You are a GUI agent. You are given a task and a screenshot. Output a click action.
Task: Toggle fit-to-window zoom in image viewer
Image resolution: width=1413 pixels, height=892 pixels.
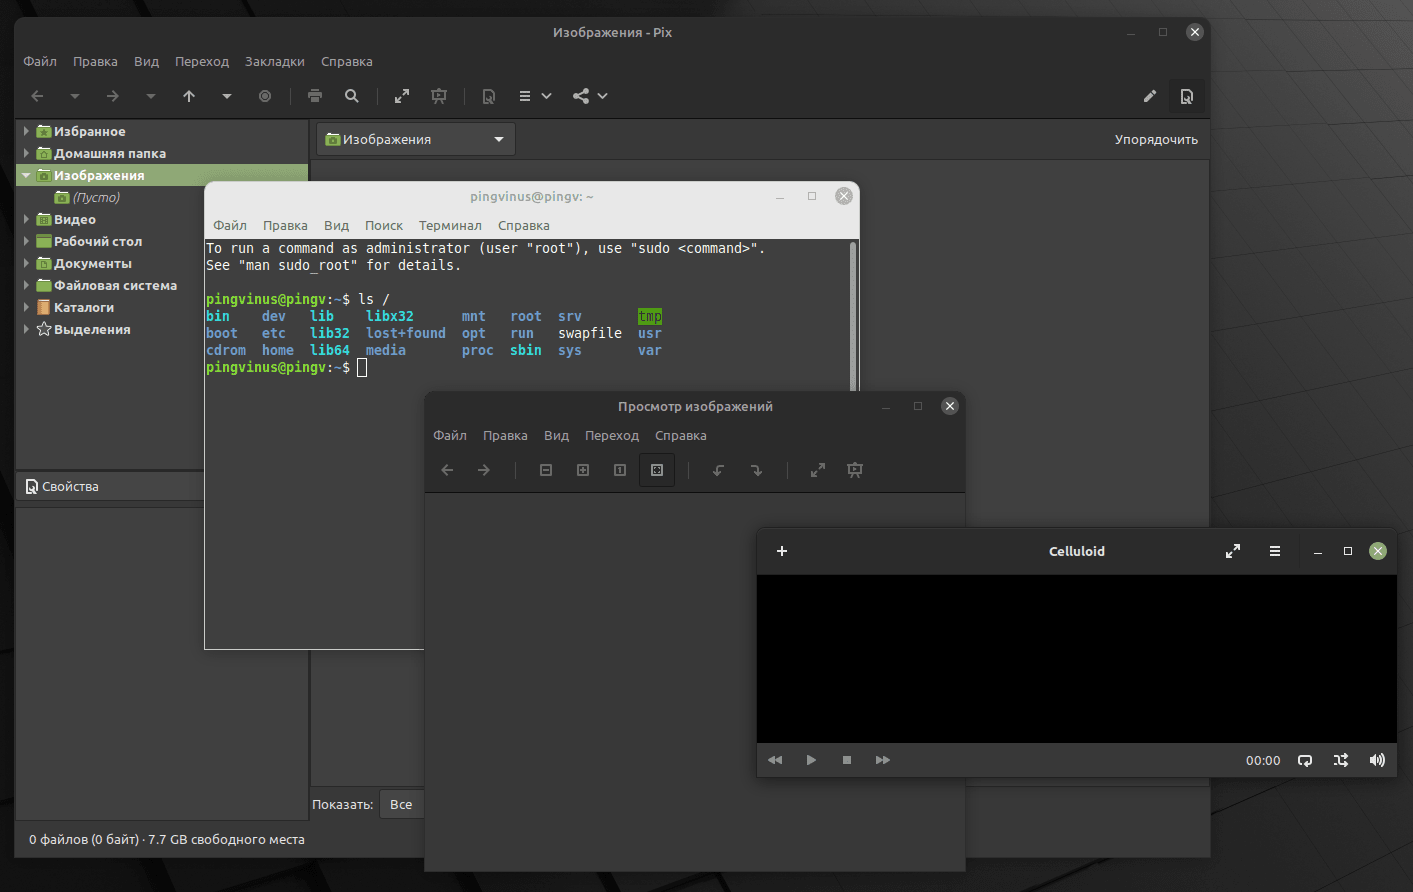tap(657, 470)
